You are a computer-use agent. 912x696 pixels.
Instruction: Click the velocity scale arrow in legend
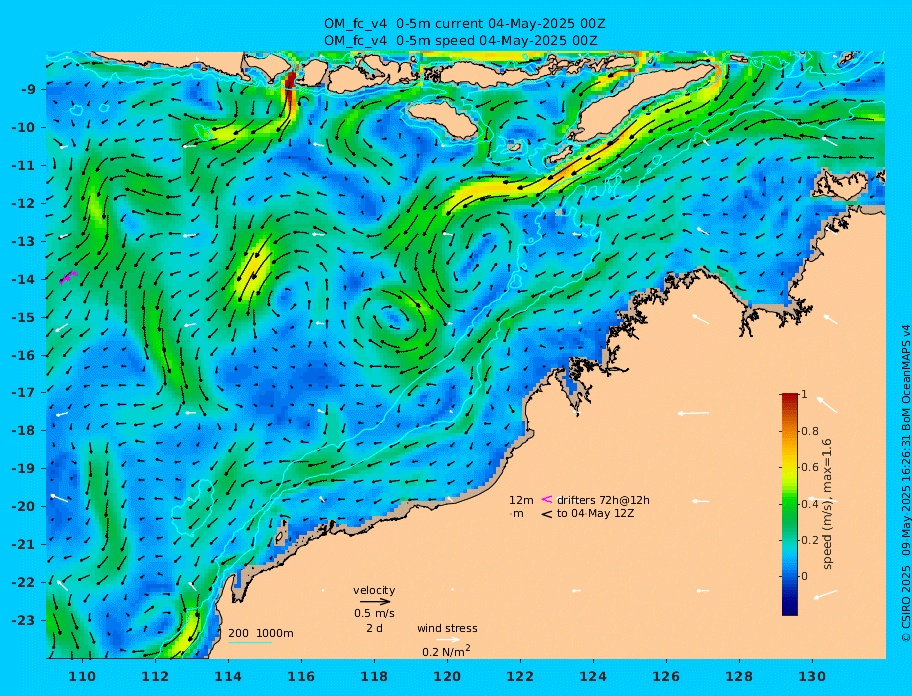(x=375, y=602)
